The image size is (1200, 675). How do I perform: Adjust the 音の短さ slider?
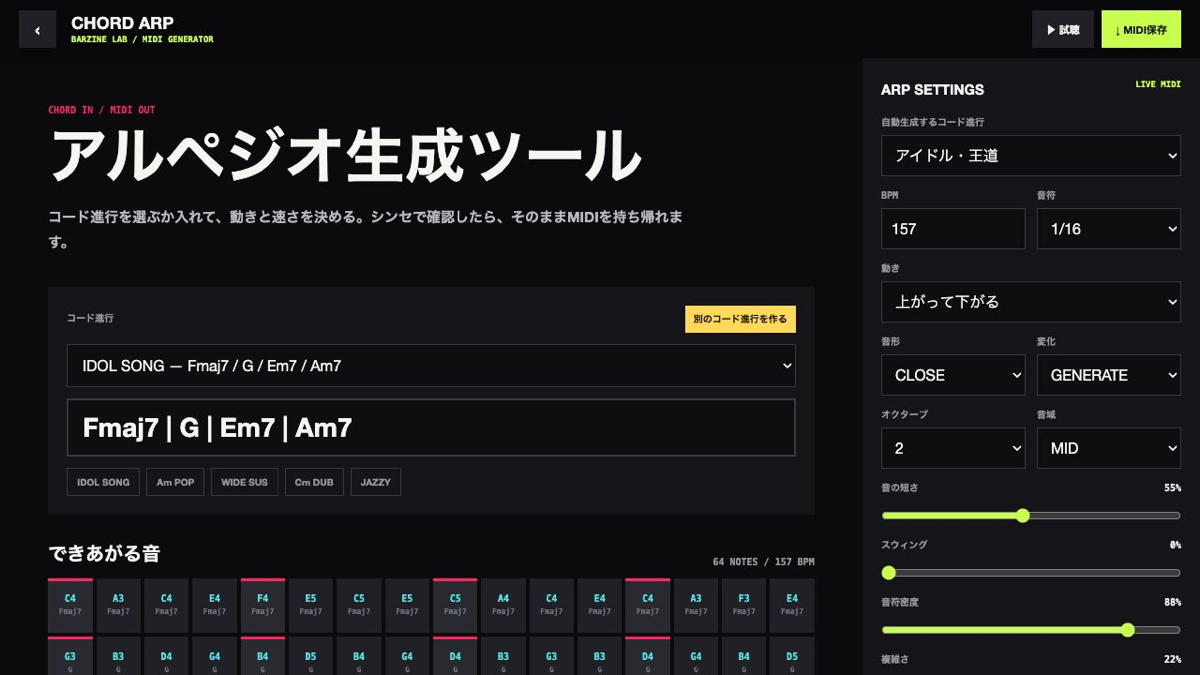click(1031, 516)
